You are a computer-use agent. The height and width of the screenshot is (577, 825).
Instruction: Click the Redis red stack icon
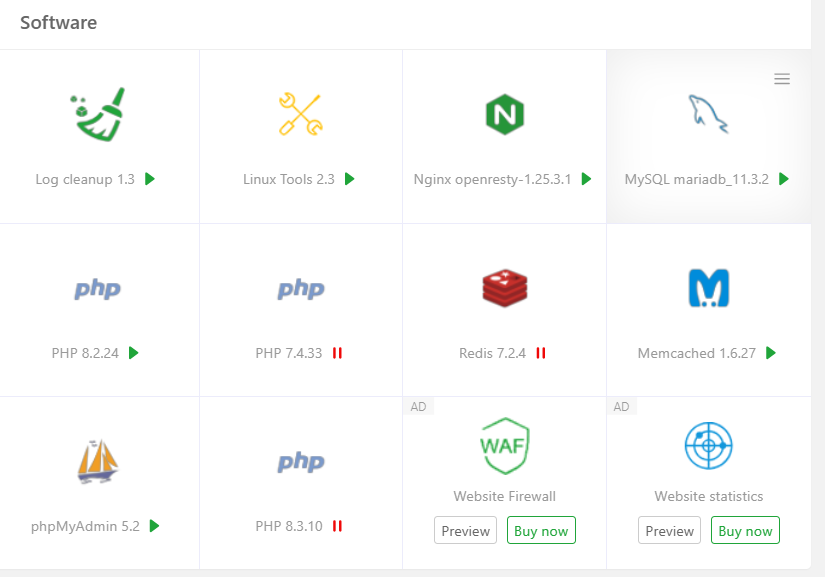504,288
